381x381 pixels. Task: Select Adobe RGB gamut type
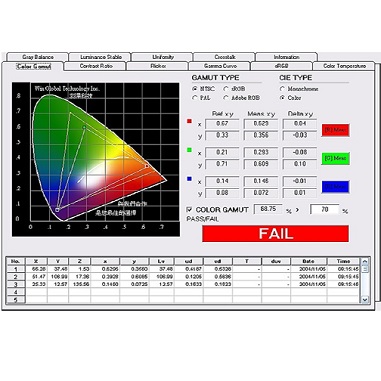pyautogui.click(x=226, y=98)
